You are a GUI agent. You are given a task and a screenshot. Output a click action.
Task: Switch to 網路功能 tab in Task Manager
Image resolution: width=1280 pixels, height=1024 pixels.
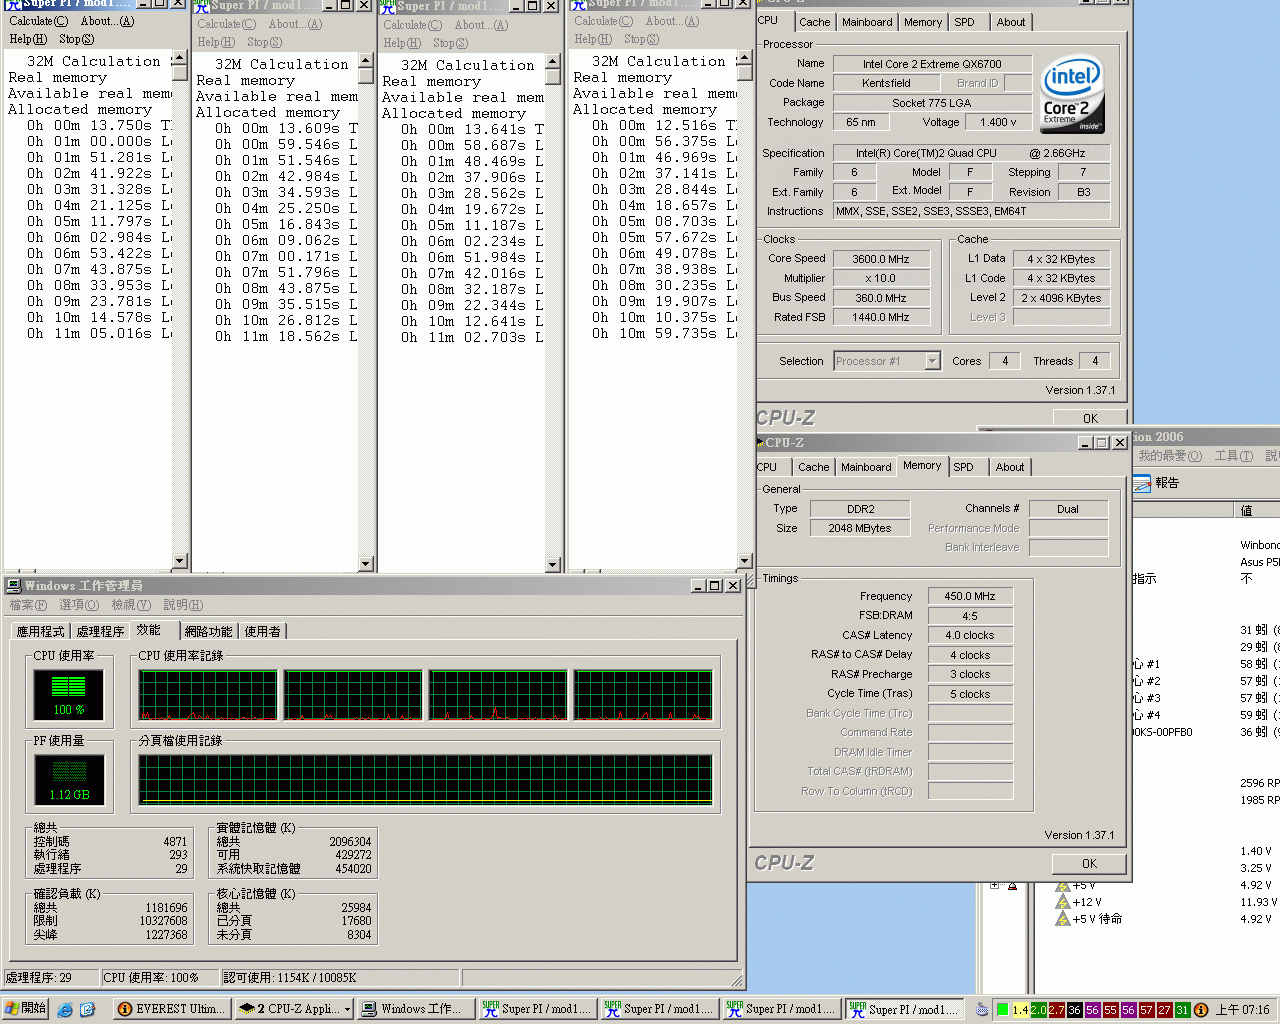point(208,632)
